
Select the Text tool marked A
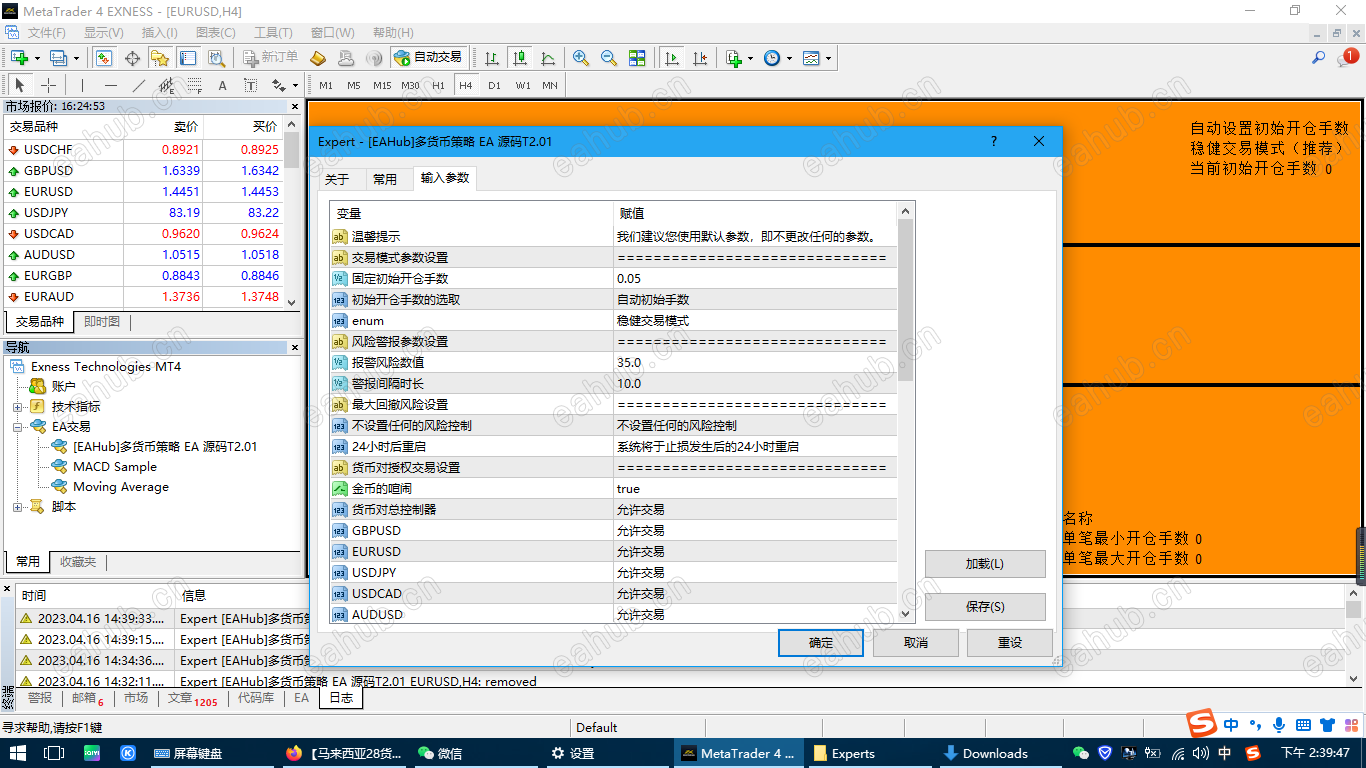[x=223, y=85]
